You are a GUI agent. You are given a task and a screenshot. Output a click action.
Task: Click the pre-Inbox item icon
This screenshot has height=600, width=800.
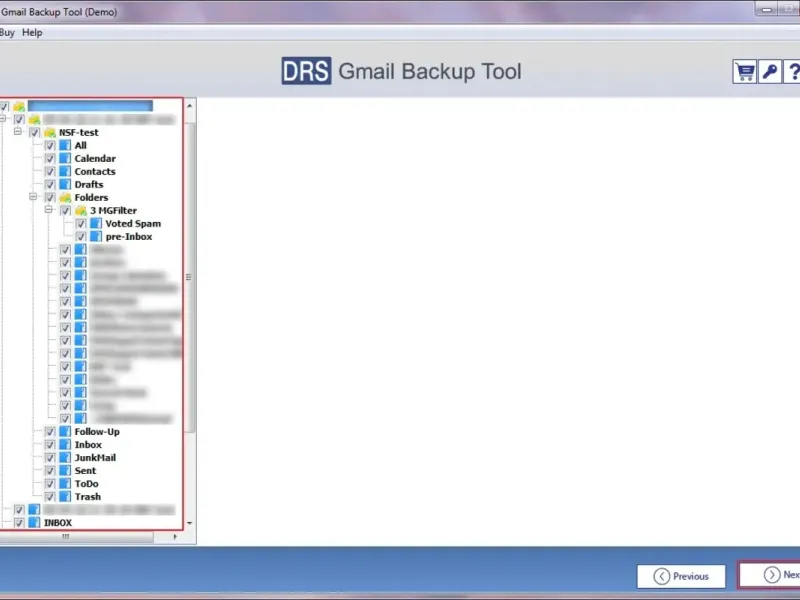96,237
